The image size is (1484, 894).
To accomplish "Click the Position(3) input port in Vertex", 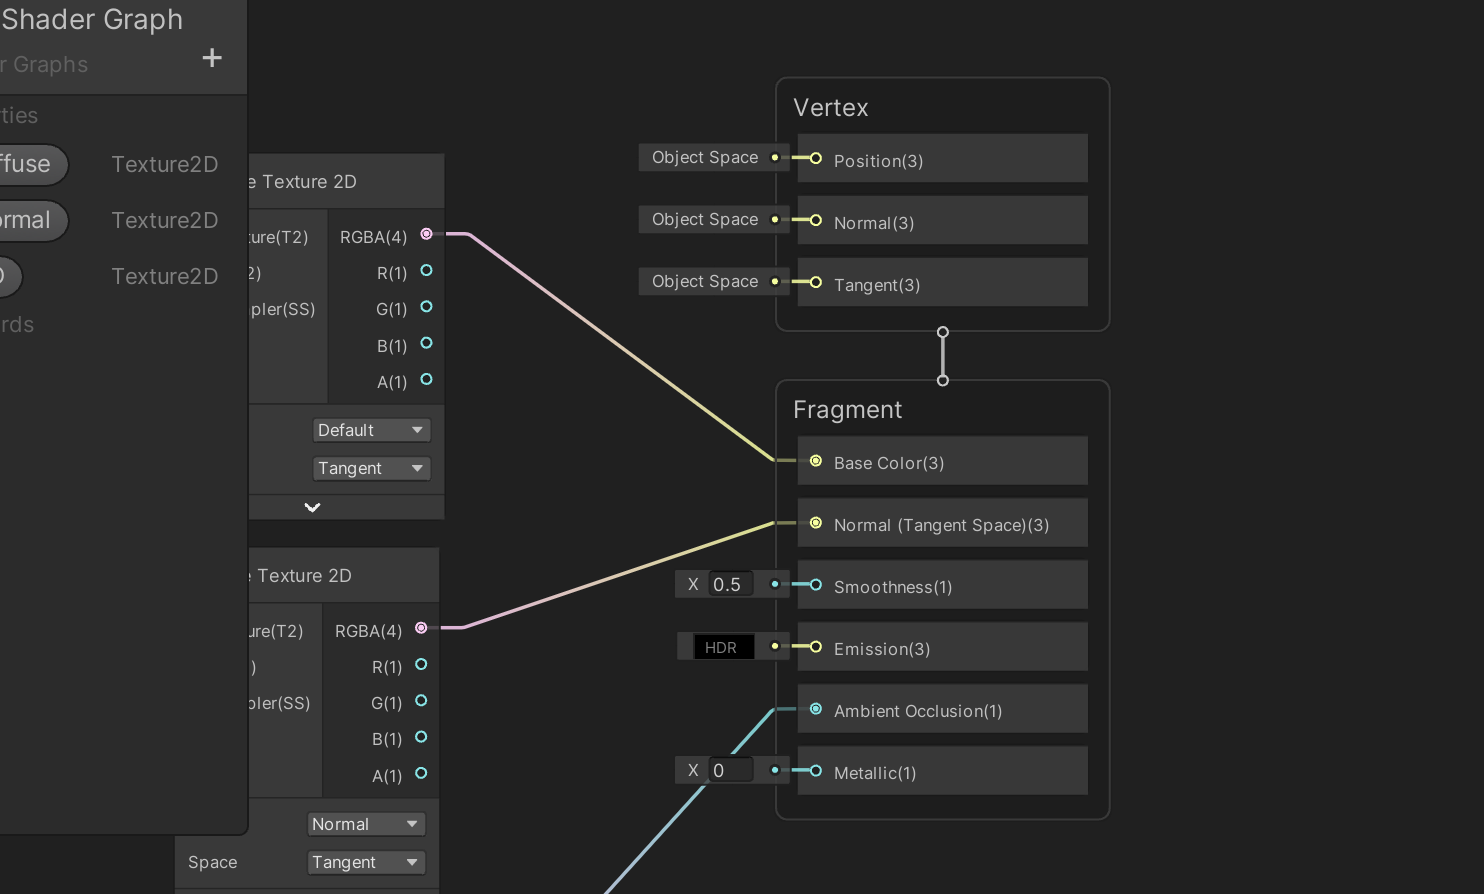I will pos(816,159).
